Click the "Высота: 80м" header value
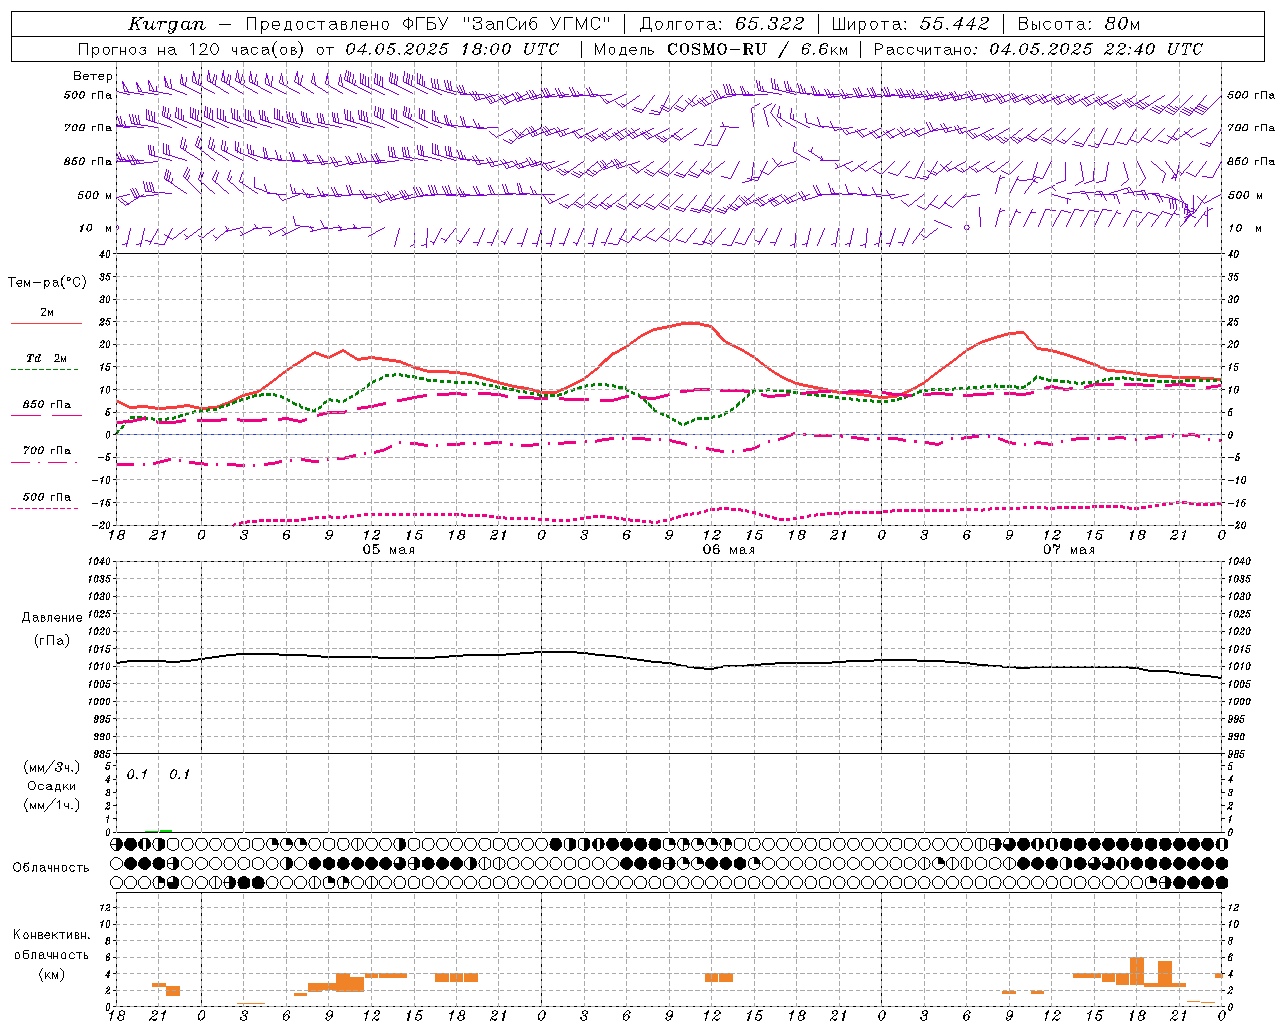Screen dimensions: 1280x1024 pyautogui.click(x=1079, y=24)
